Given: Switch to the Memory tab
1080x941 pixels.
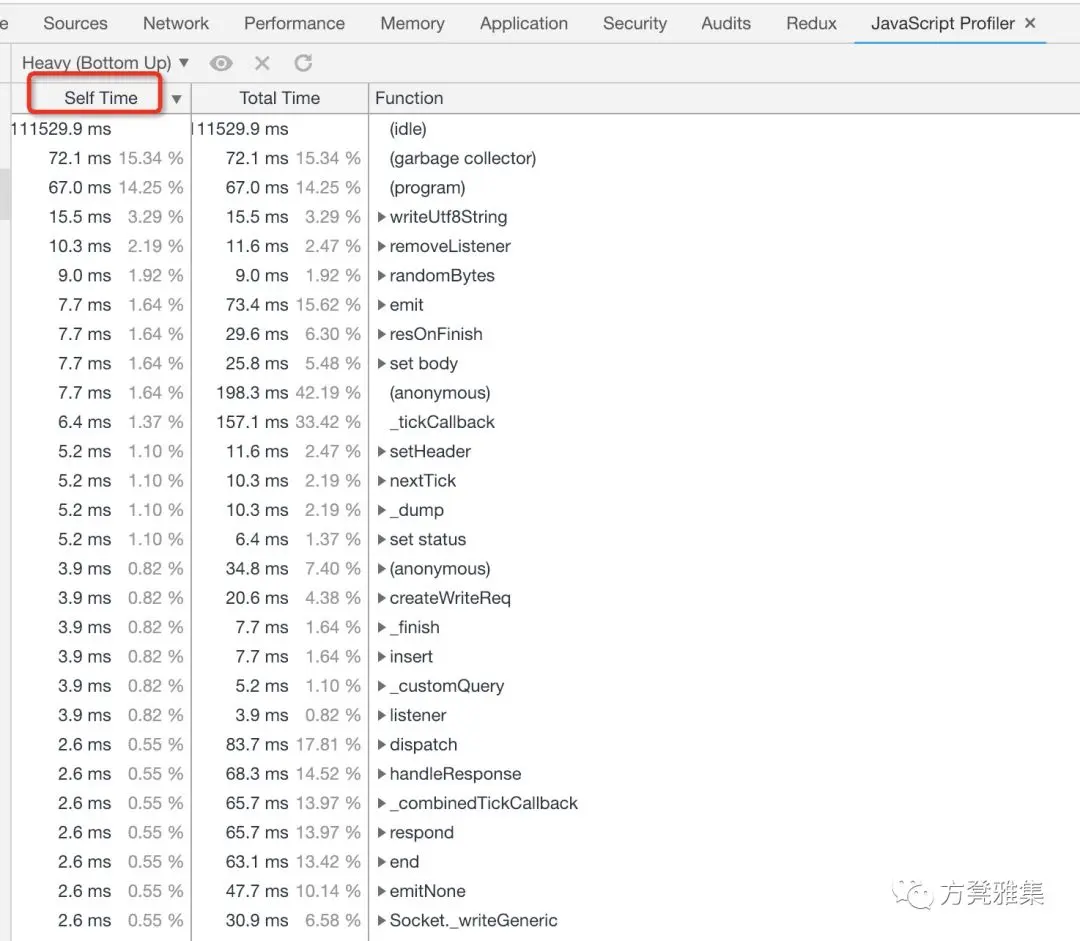Looking at the screenshot, I should pos(413,23).
